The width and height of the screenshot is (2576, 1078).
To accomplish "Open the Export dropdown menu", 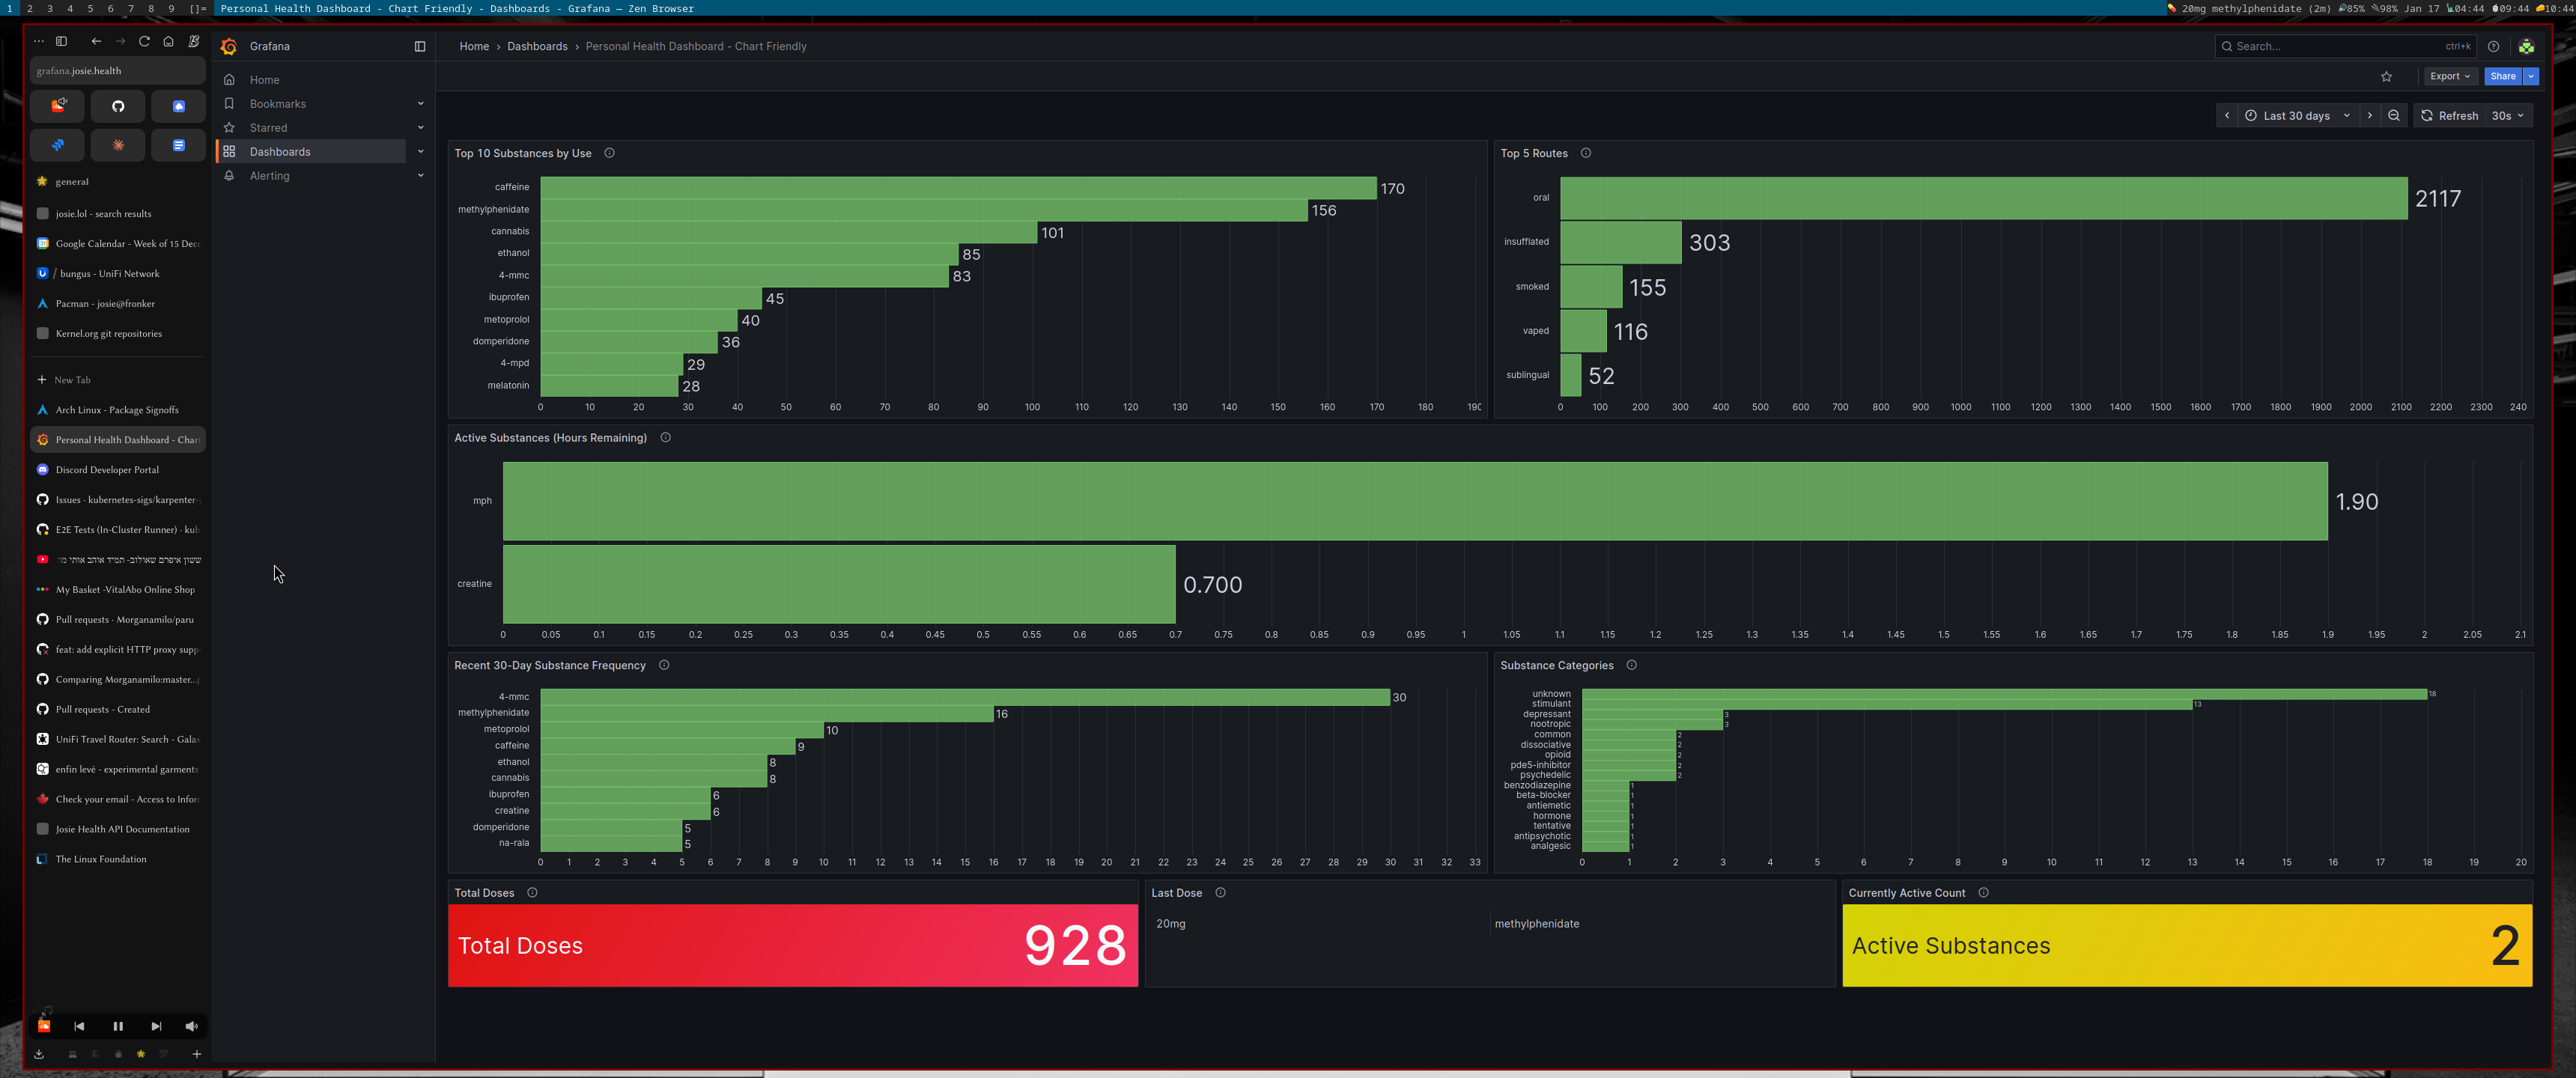I will click(x=2449, y=76).
